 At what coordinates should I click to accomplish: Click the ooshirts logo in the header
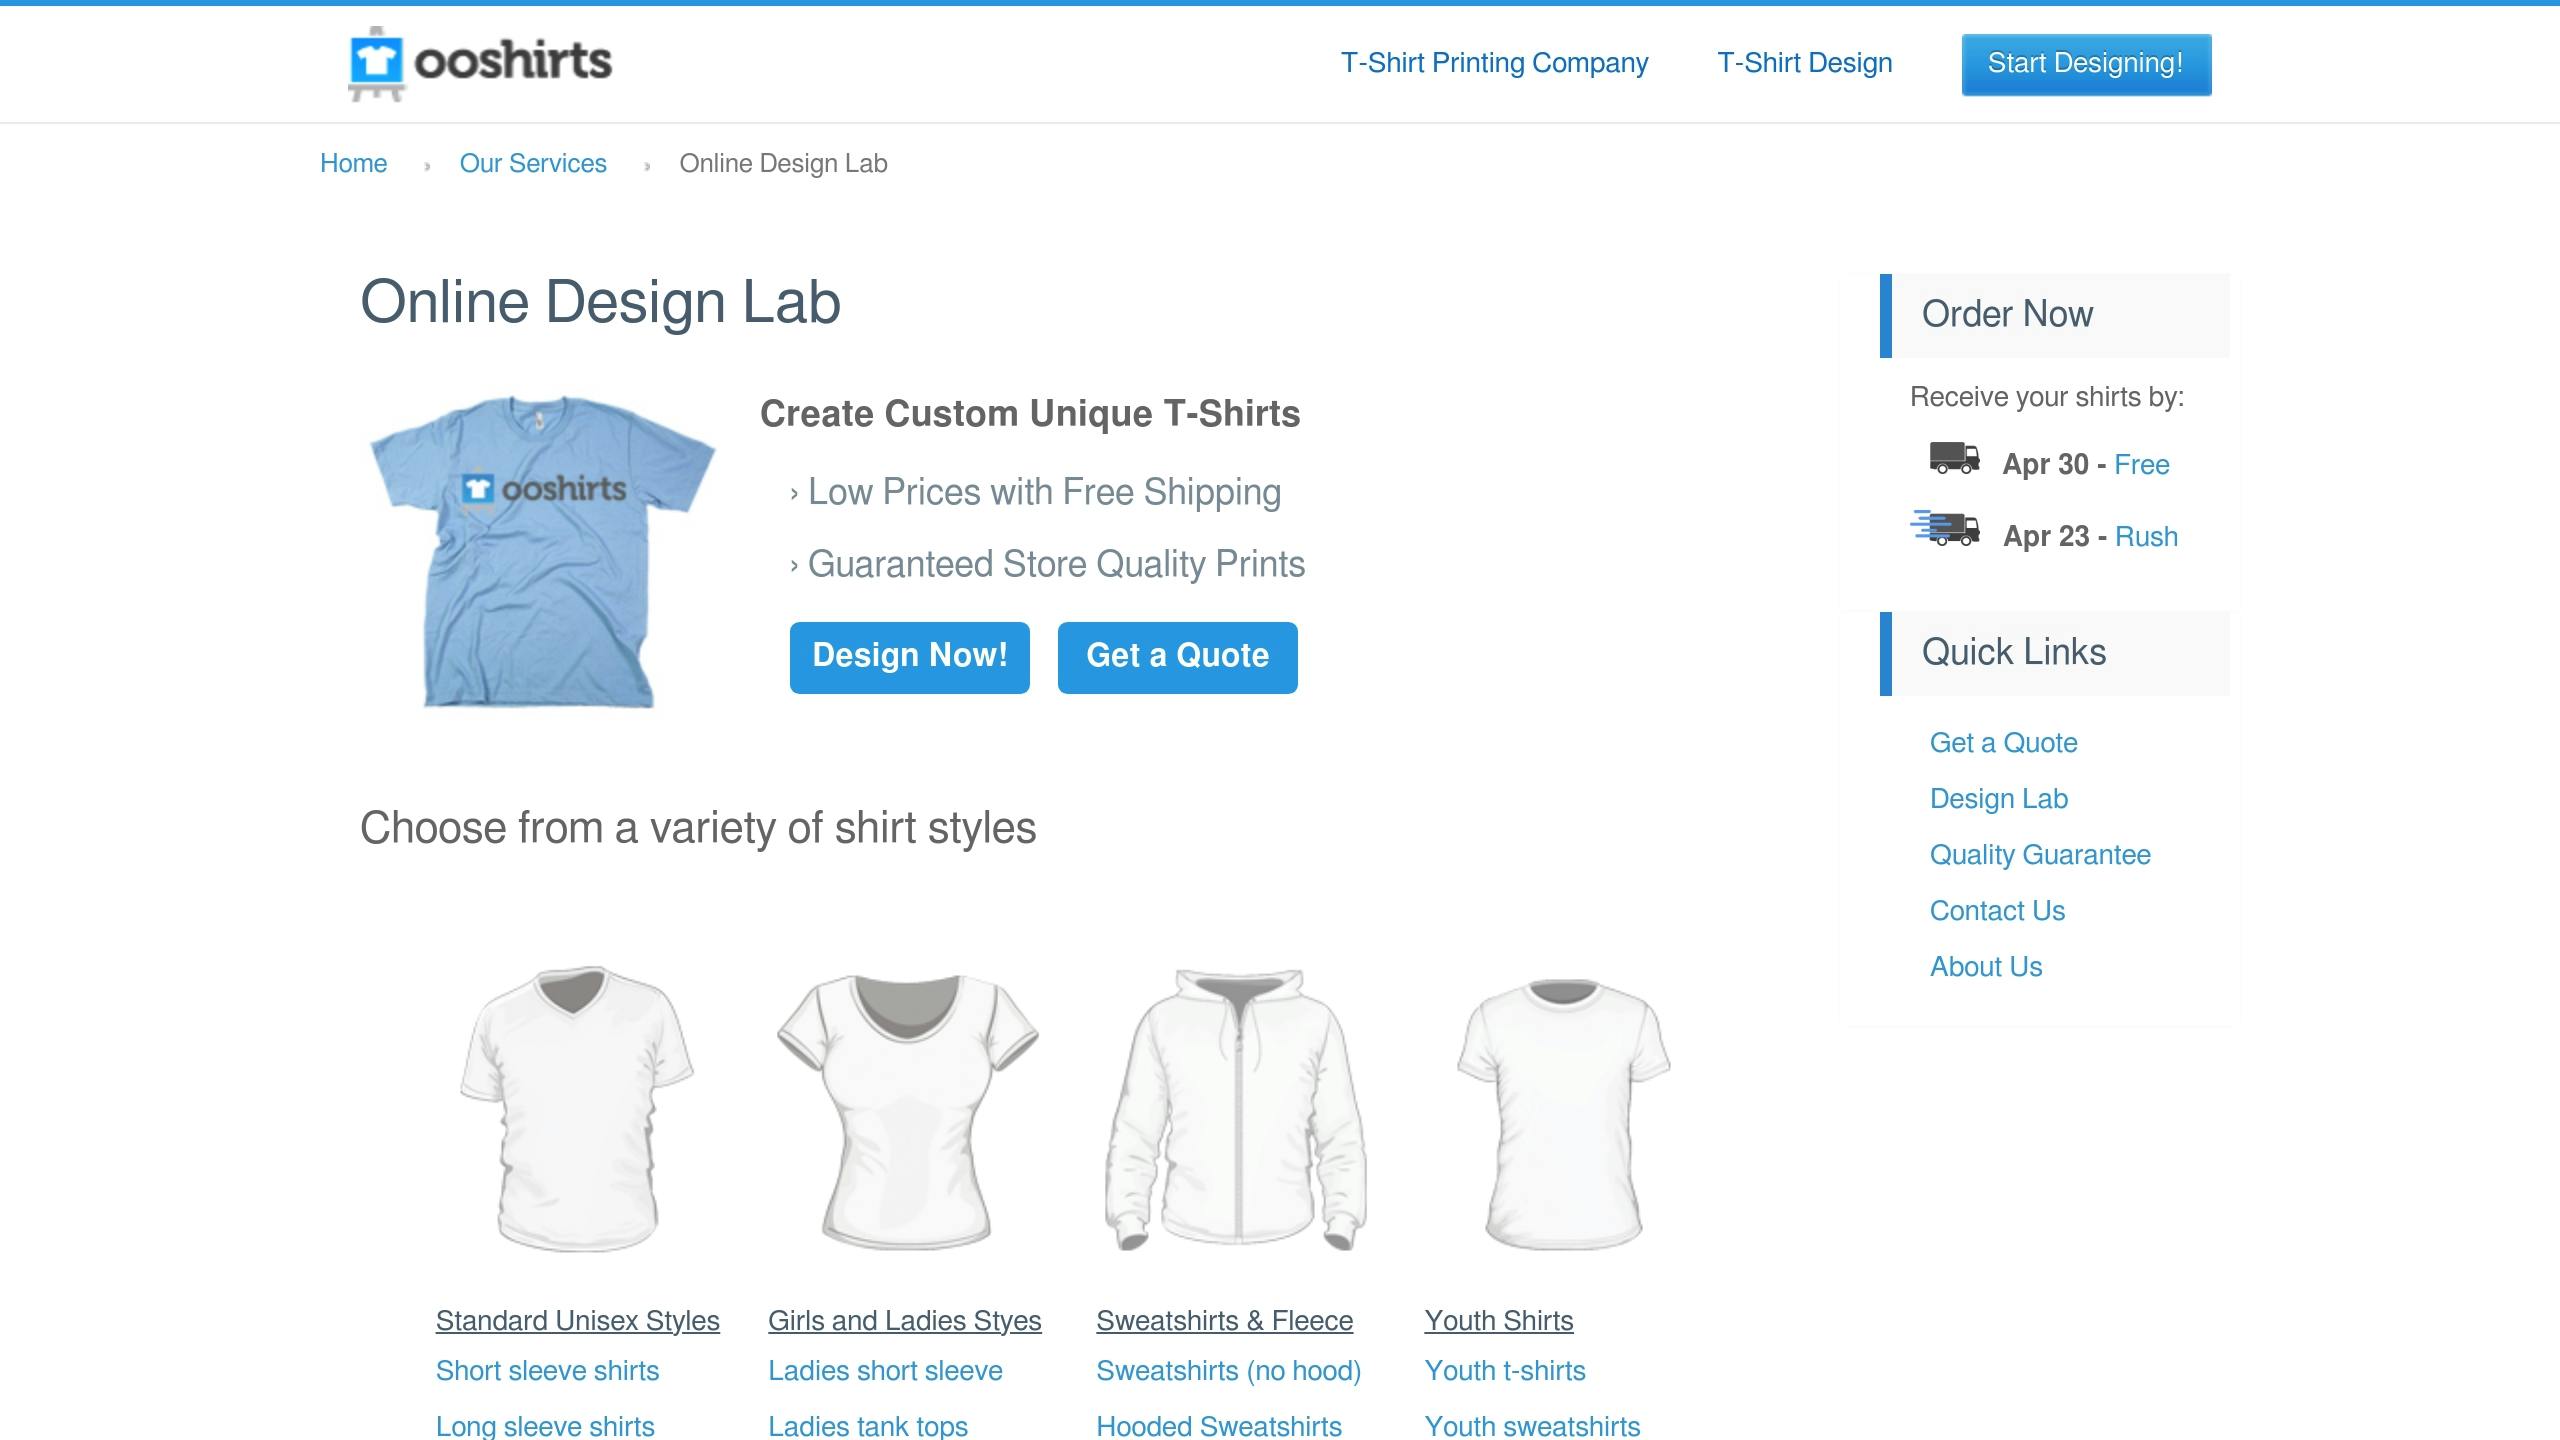click(x=480, y=63)
